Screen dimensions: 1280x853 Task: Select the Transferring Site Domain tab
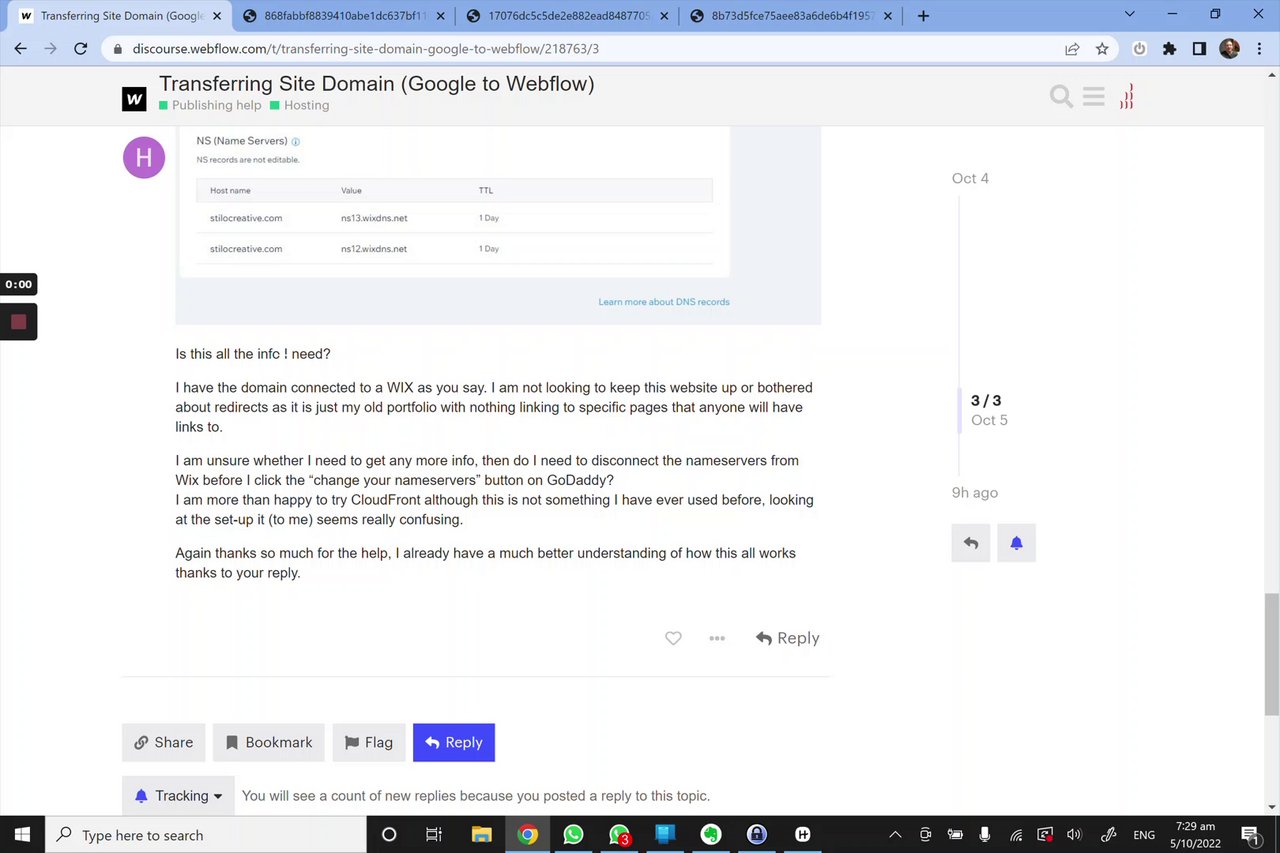pos(120,16)
